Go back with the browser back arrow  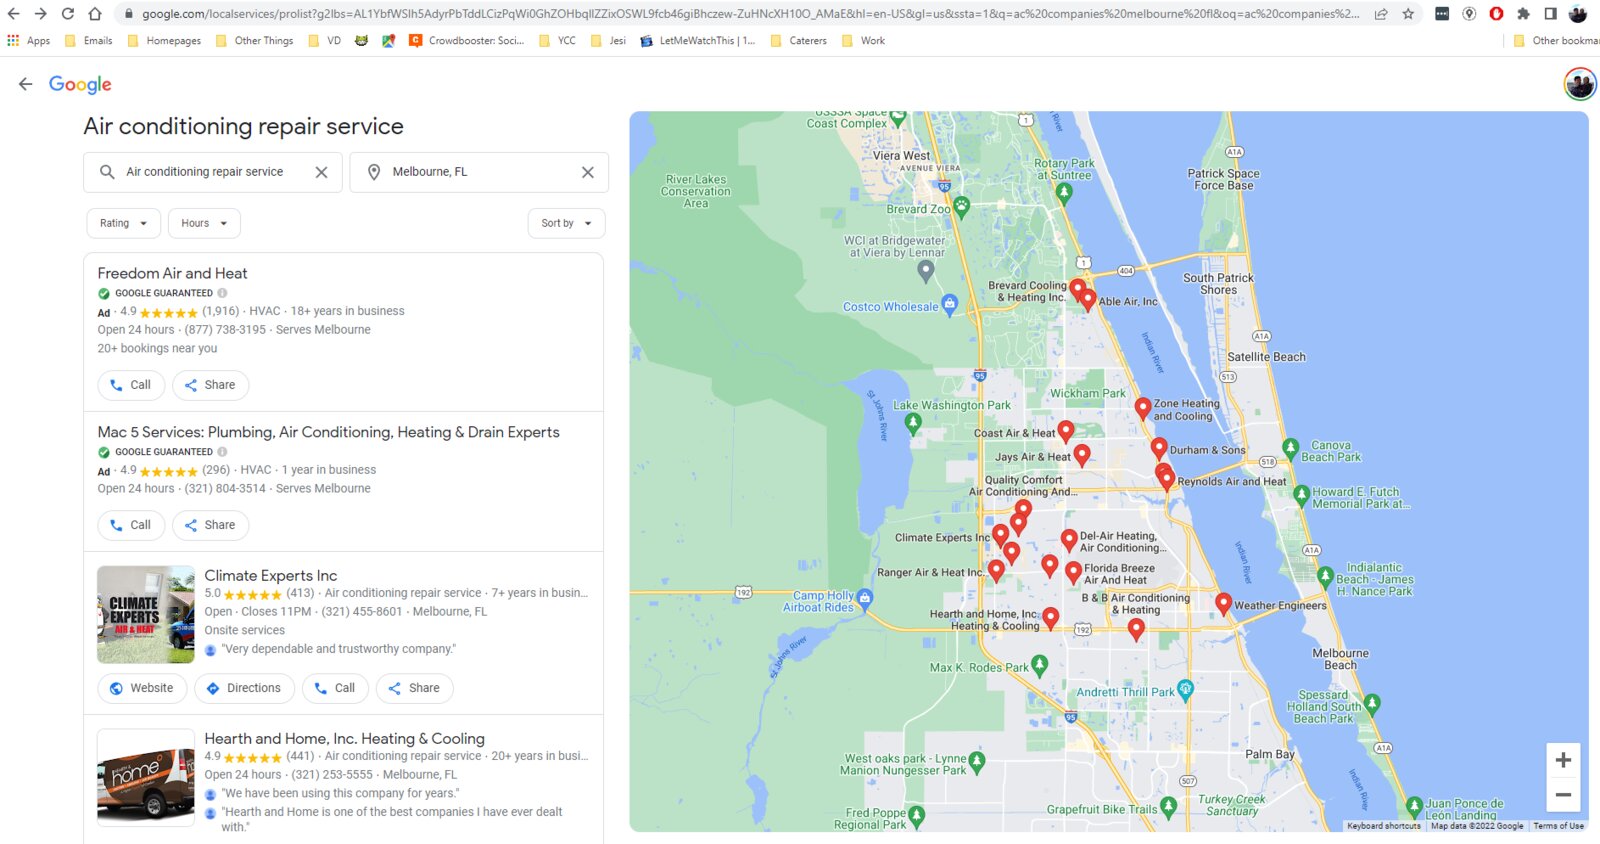tap(13, 14)
